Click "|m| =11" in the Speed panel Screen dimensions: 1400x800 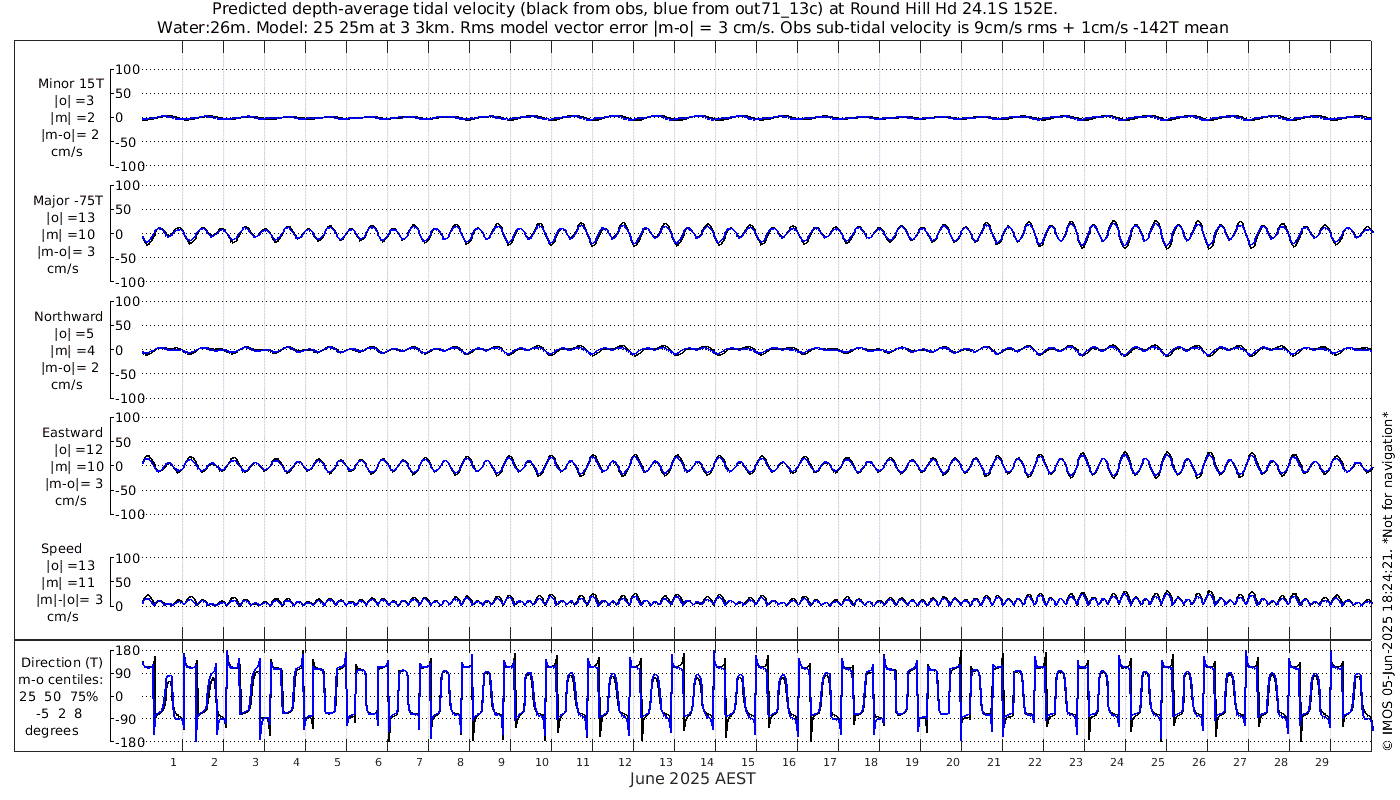click(69, 582)
